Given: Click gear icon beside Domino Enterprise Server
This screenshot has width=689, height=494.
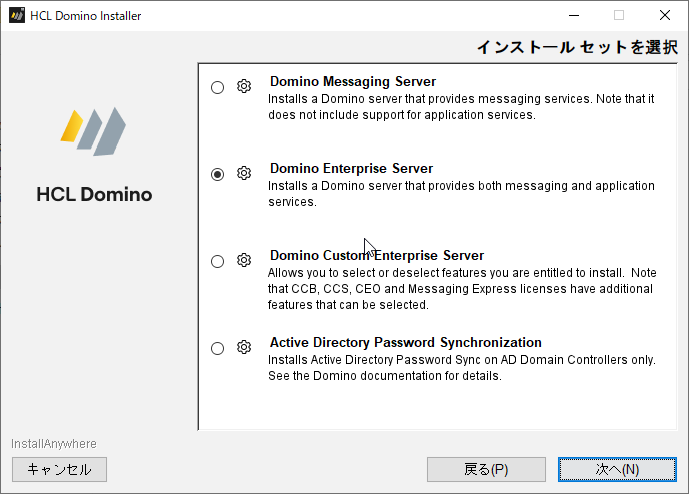Looking at the screenshot, I should (x=244, y=173).
